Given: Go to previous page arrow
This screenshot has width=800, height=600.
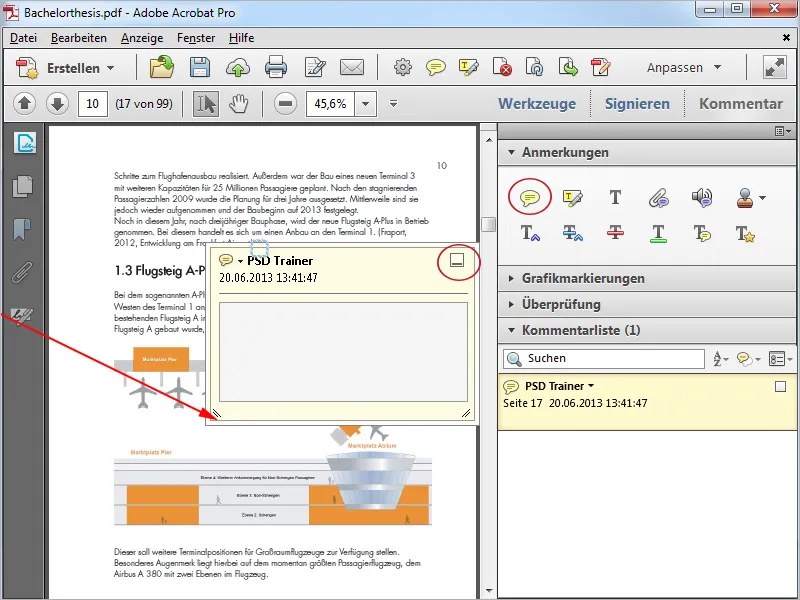Looking at the screenshot, I should coord(24,104).
